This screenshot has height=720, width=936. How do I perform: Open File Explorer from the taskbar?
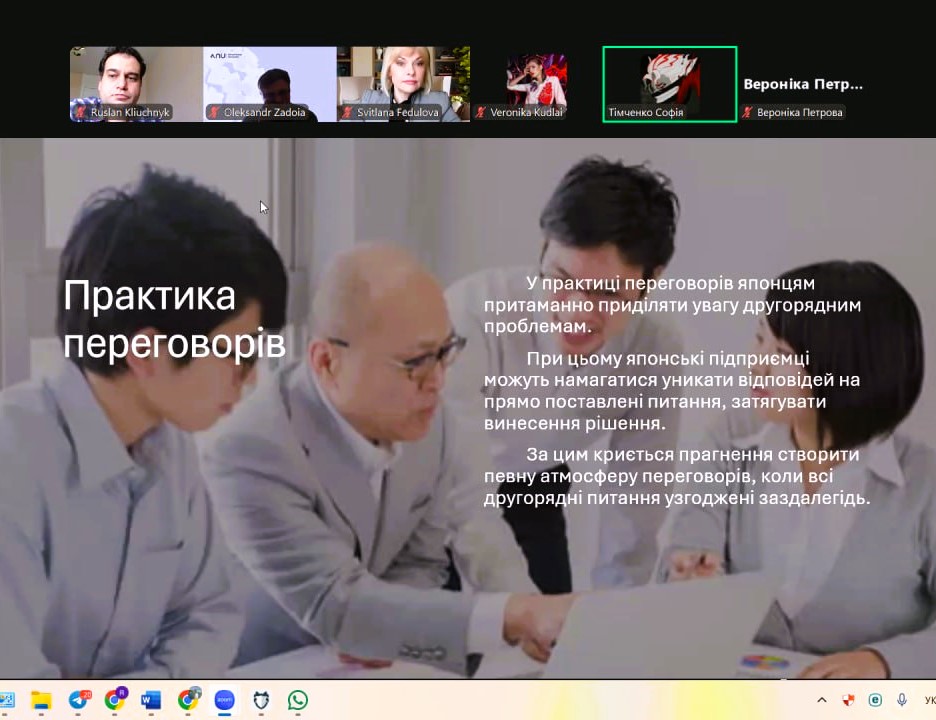click(x=41, y=700)
